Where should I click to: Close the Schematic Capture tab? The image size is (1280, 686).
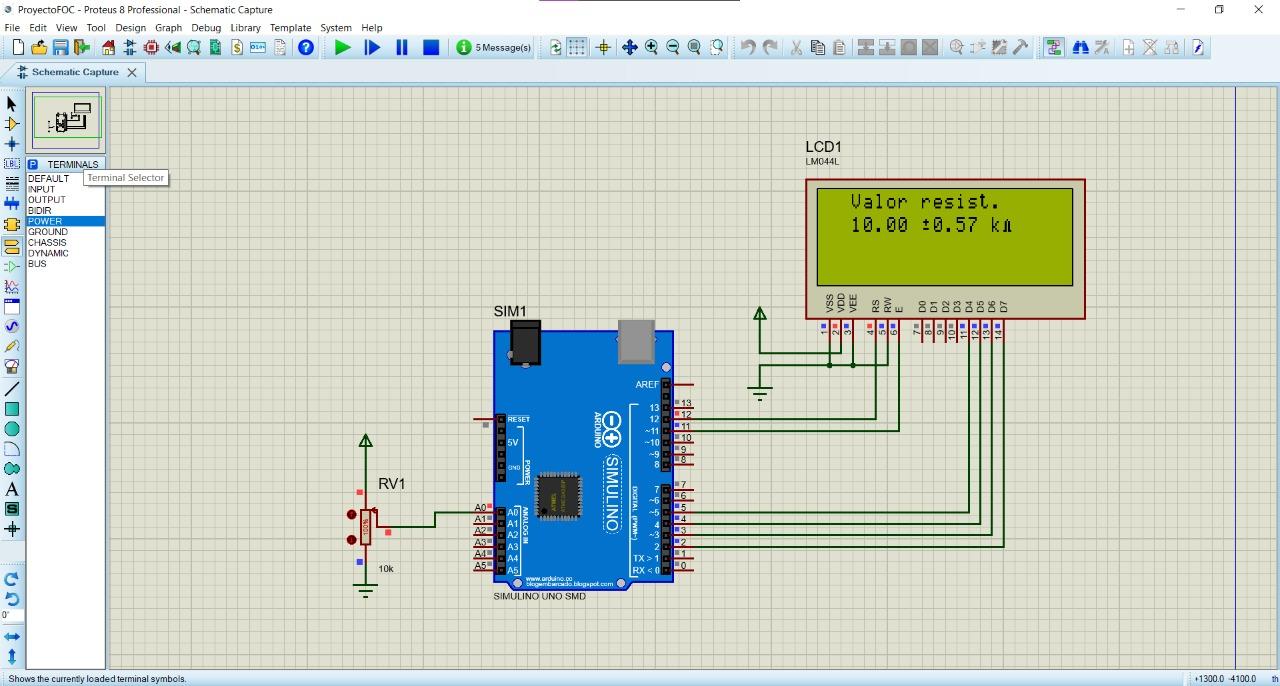tap(132, 72)
